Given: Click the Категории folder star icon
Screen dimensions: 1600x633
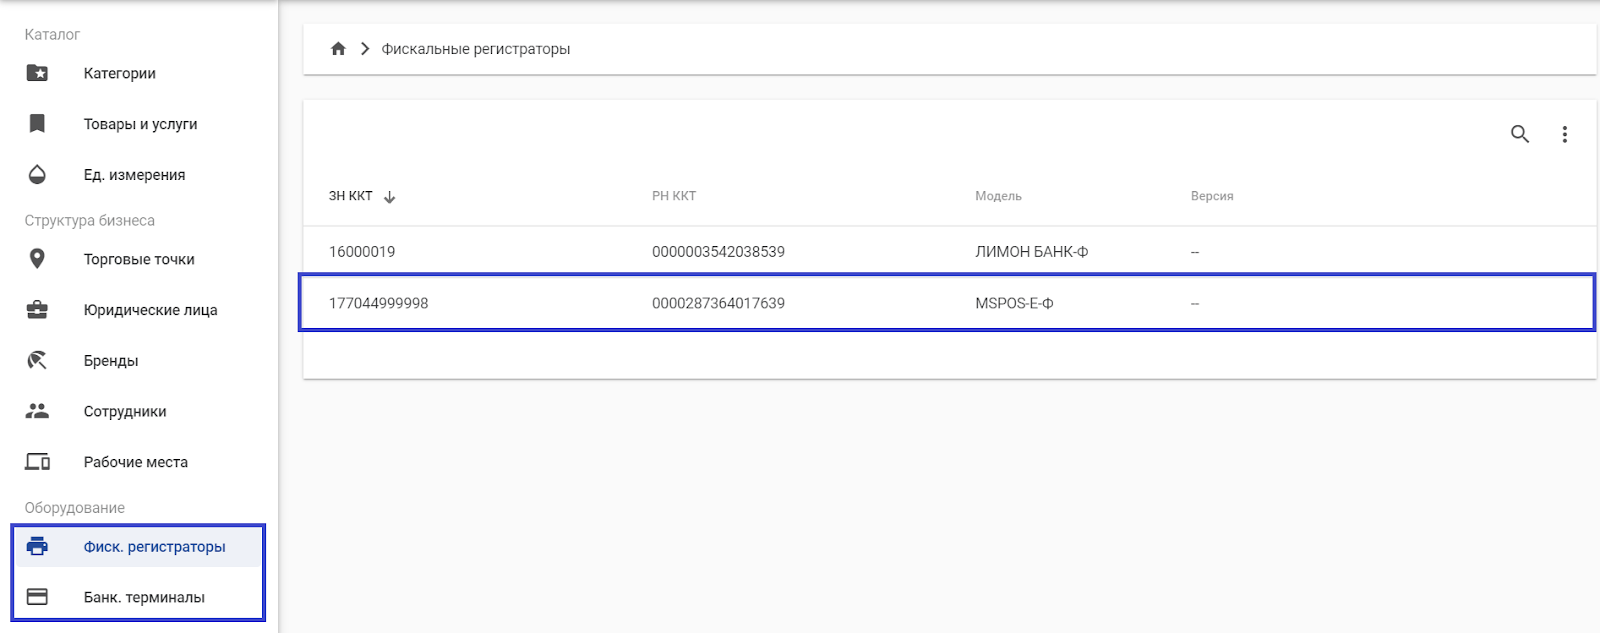Looking at the screenshot, I should 37,73.
